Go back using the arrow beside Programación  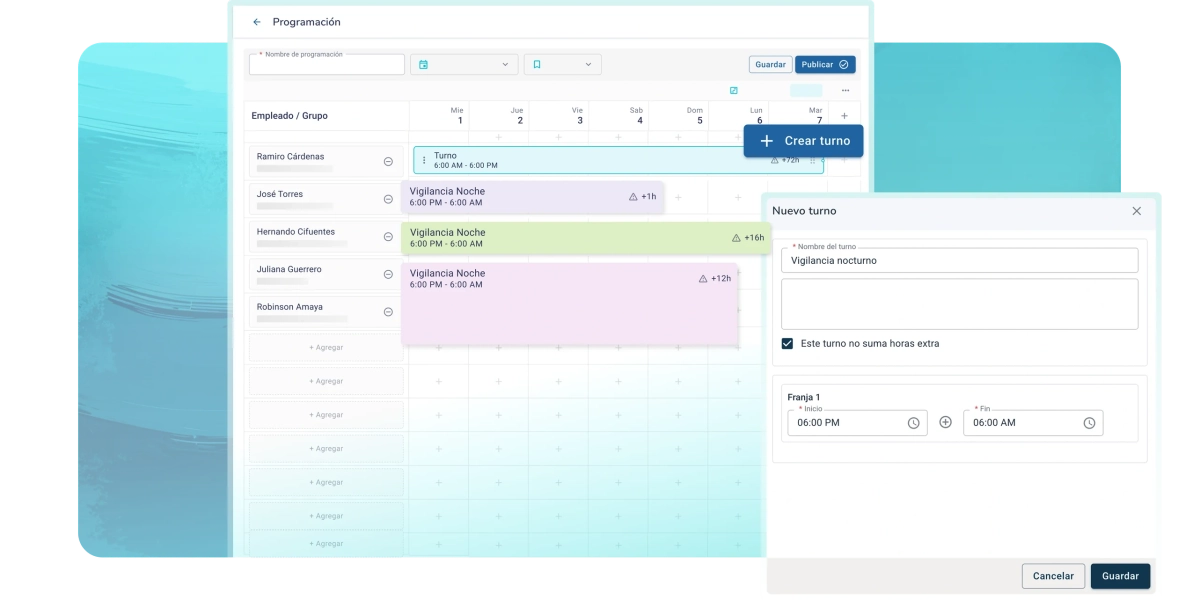coord(257,22)
